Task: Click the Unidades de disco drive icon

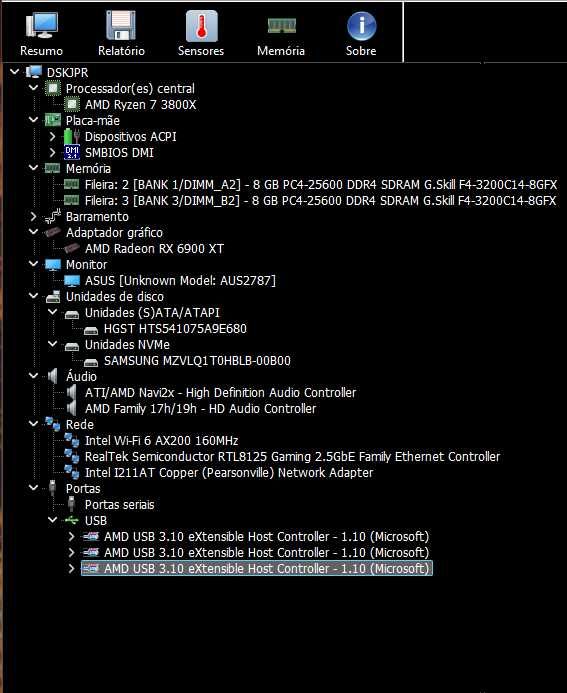Action: (x=53, y=297)
